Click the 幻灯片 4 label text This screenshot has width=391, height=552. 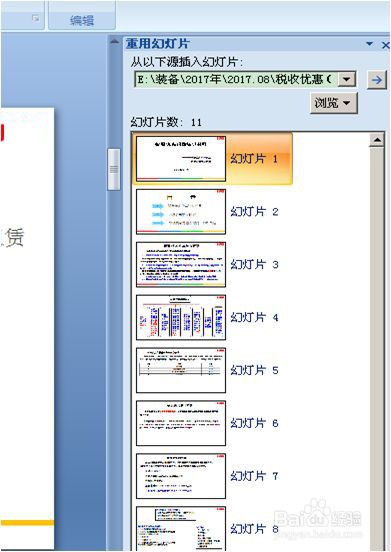click(x=254, y=317)
